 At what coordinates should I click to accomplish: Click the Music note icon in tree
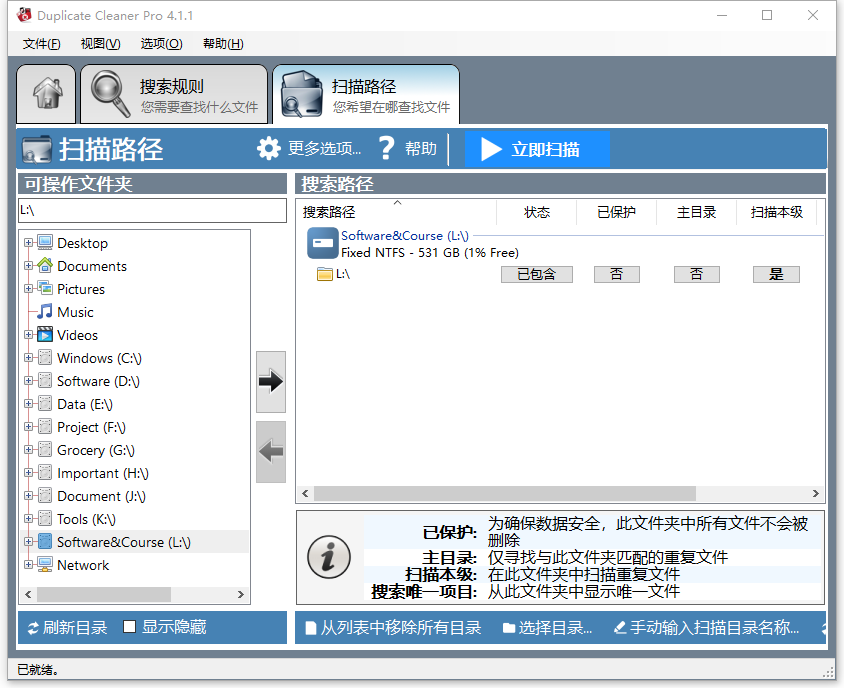coord(45,312)
